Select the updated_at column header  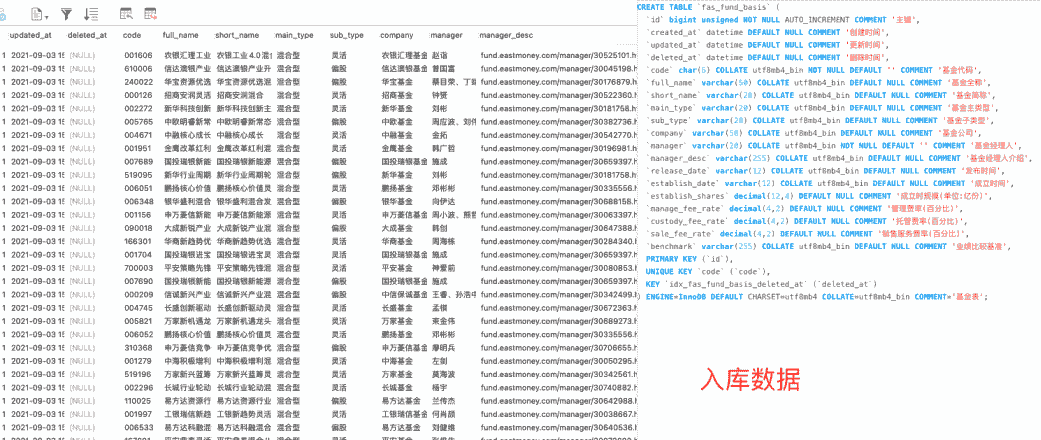pyautogui.click(x=30, y=35)
